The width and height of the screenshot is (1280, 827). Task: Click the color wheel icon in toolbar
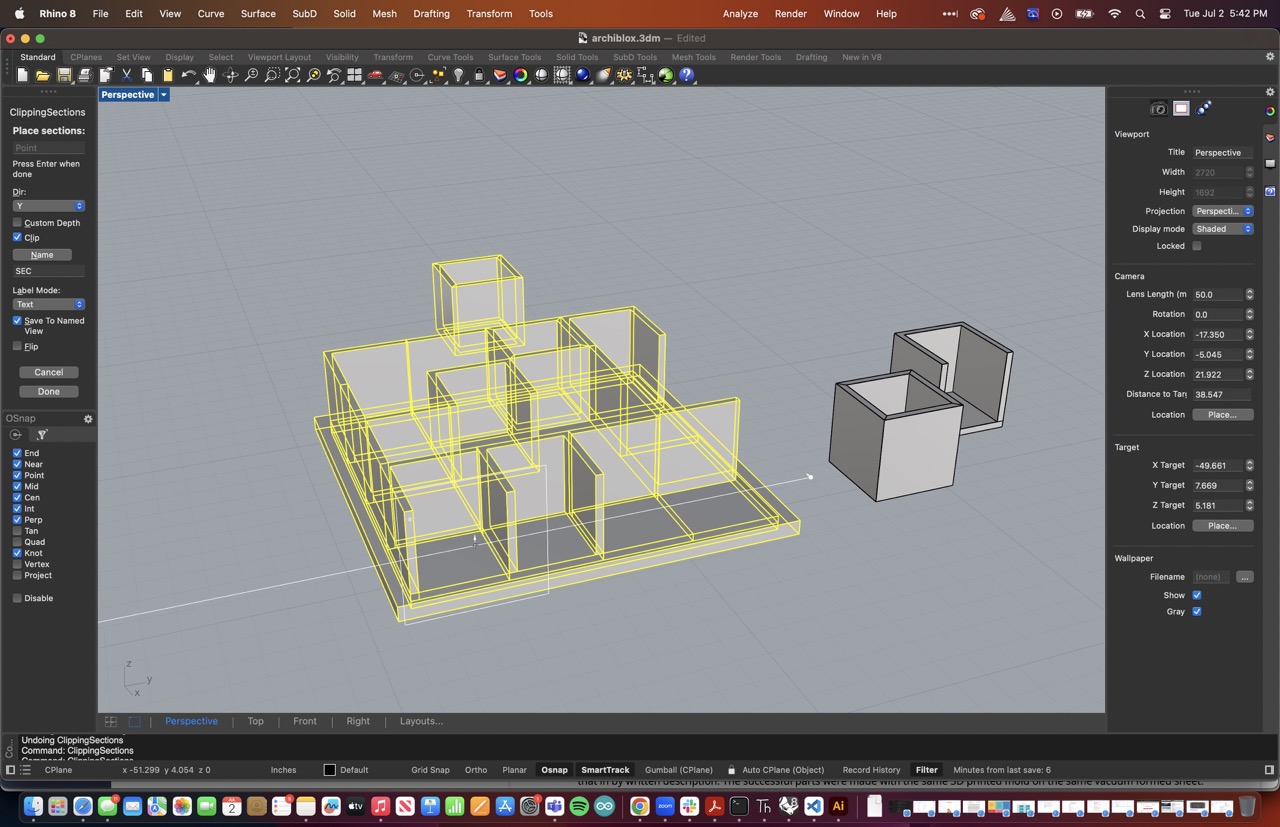pyautogui.click(x=521, y=75)
